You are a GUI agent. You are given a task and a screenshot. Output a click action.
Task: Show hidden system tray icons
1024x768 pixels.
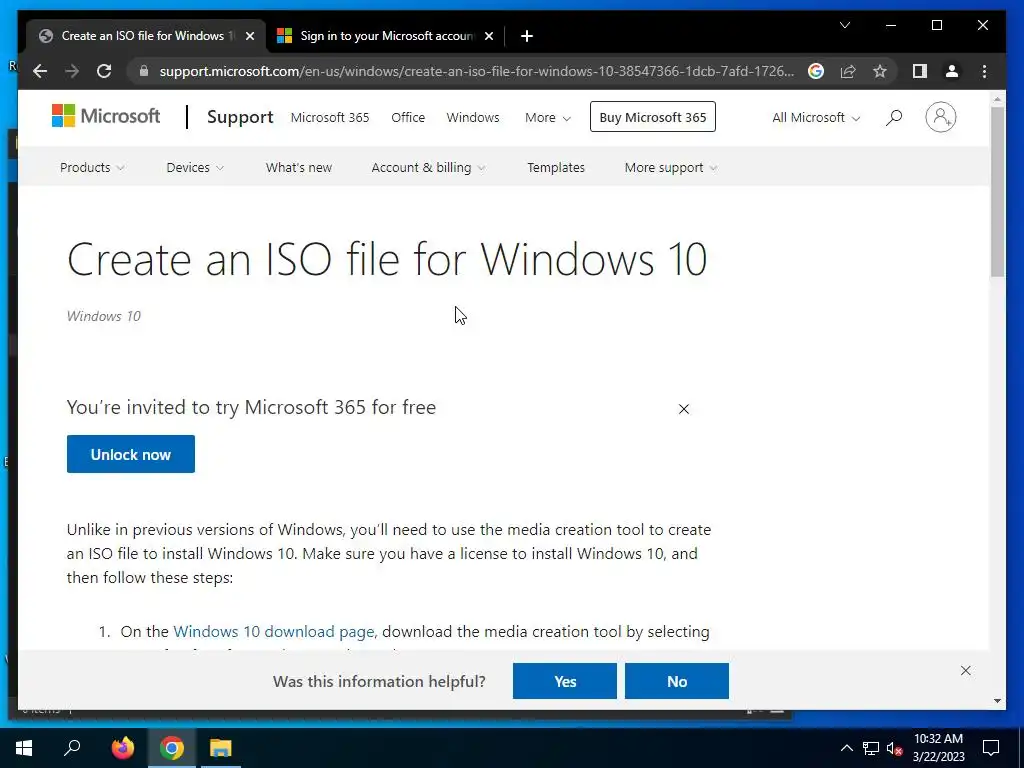[846, 748]
